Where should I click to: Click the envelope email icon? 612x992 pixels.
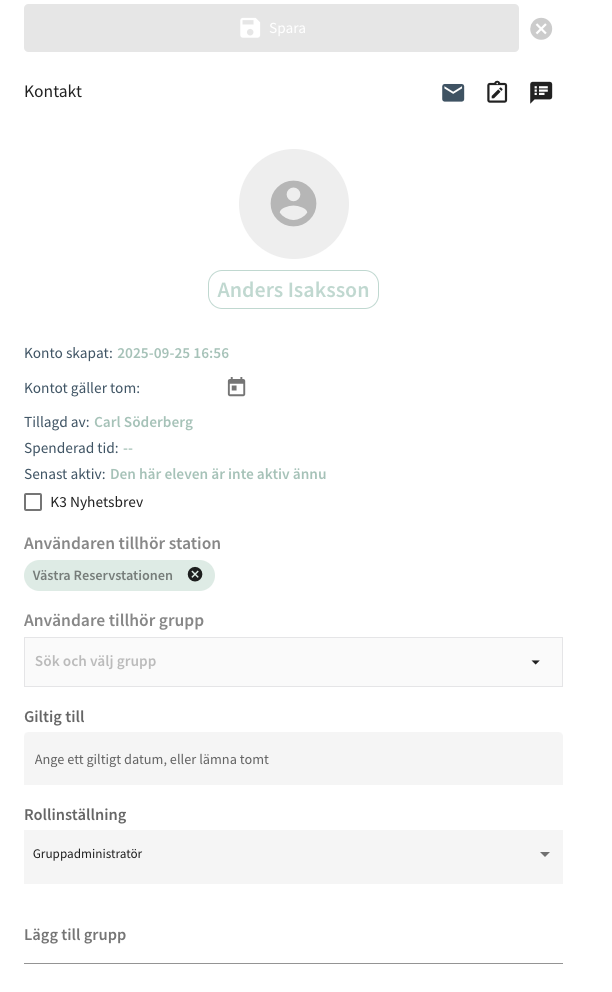click(x=453, y=93)
